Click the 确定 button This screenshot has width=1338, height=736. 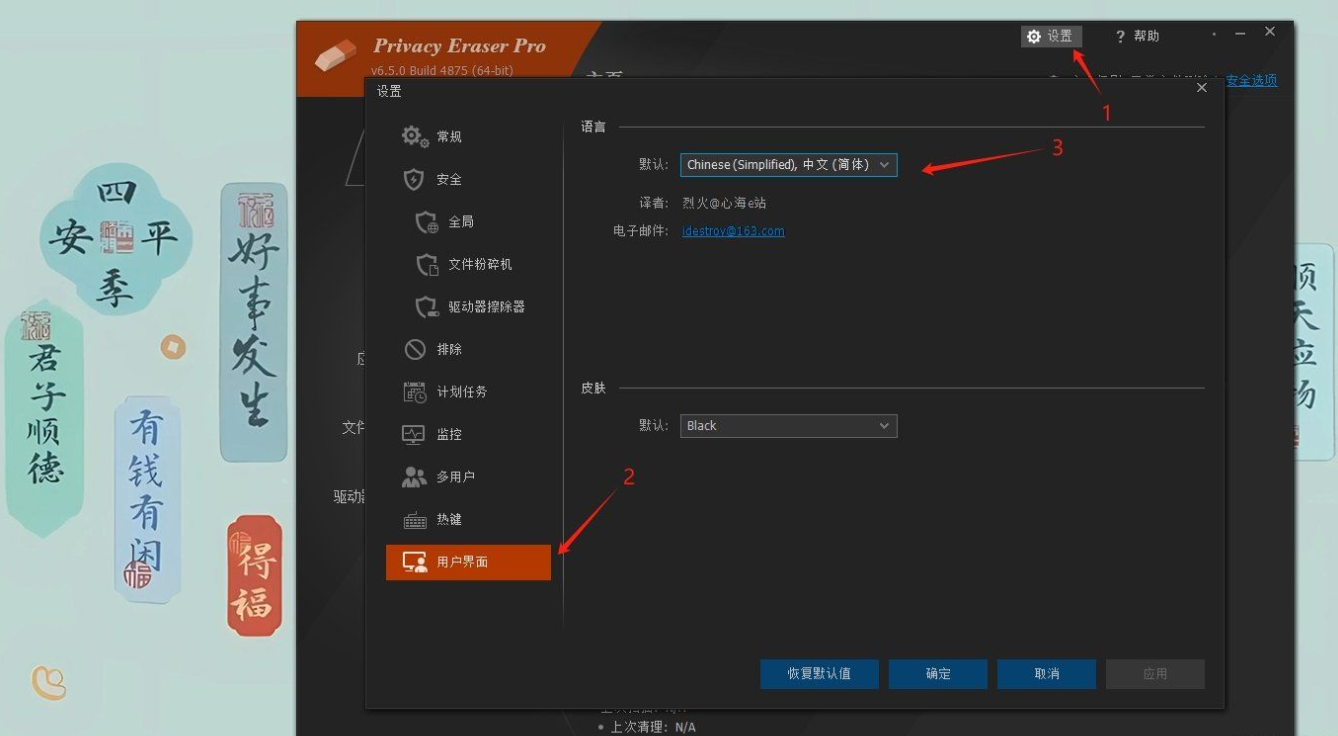pos(938,674)
